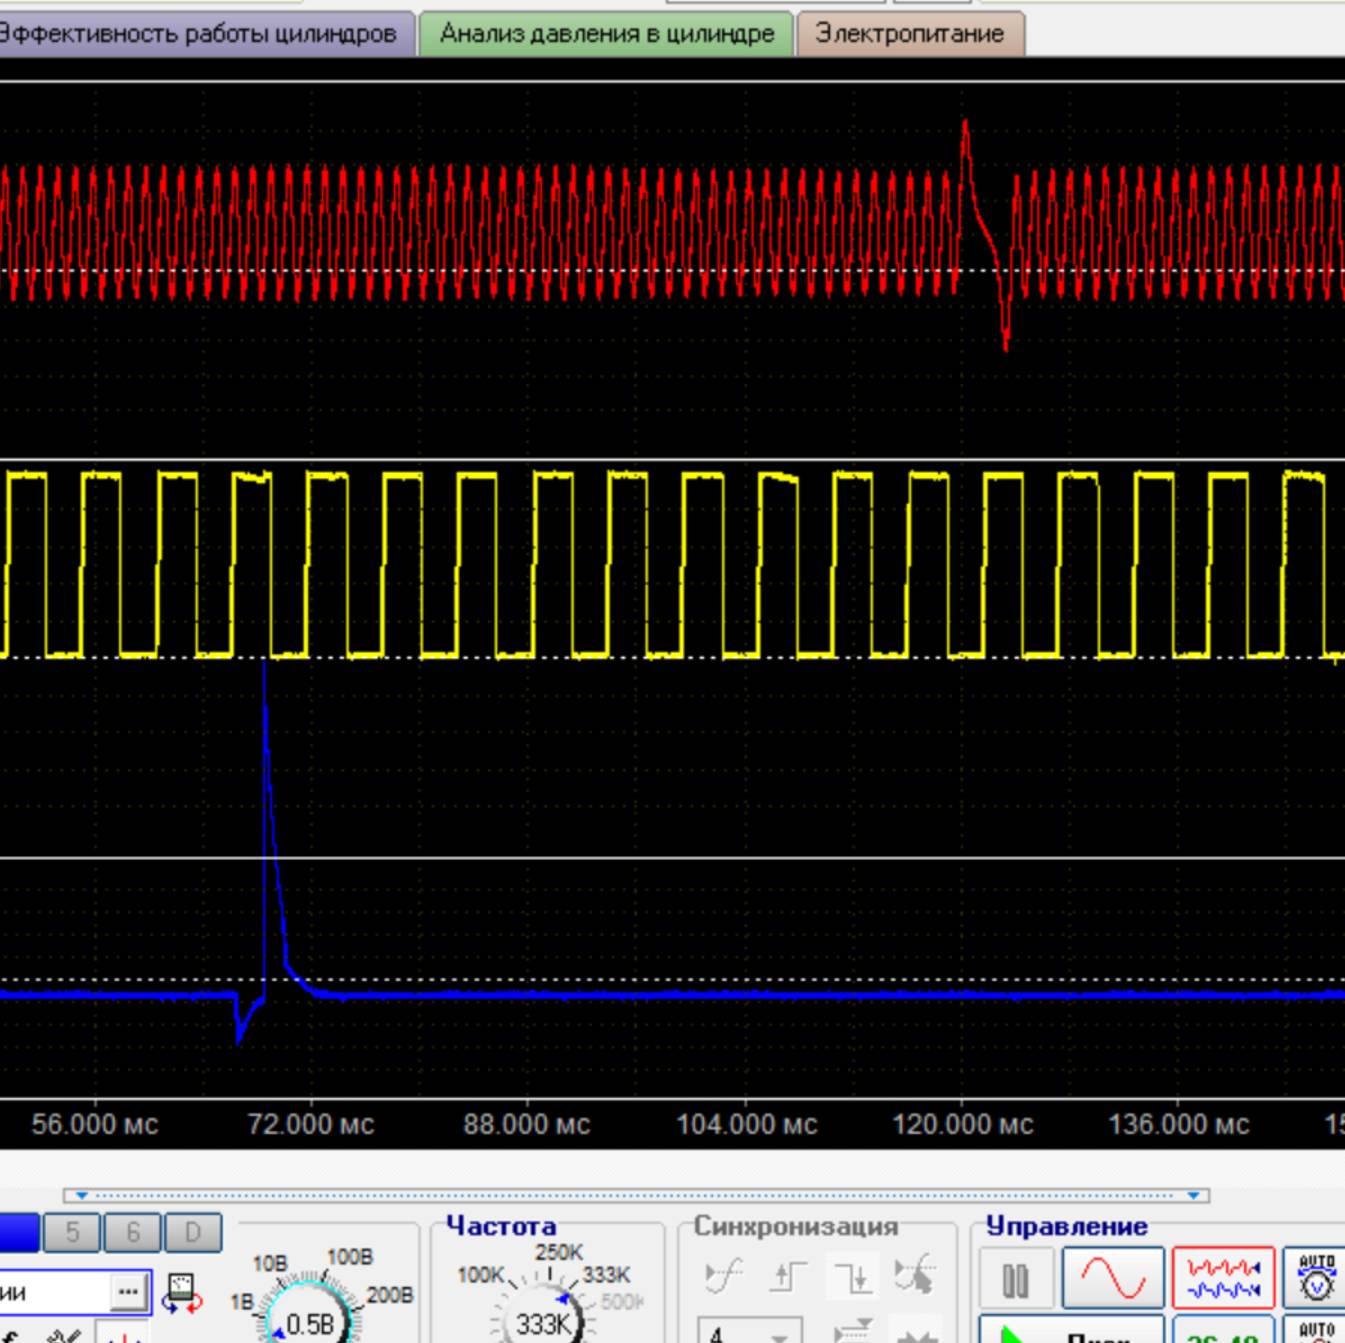The height and width of the screenshot is (1343, 1345).
Task: Switch to the 'Электропитание' tab
Action: tap(909, 34)
